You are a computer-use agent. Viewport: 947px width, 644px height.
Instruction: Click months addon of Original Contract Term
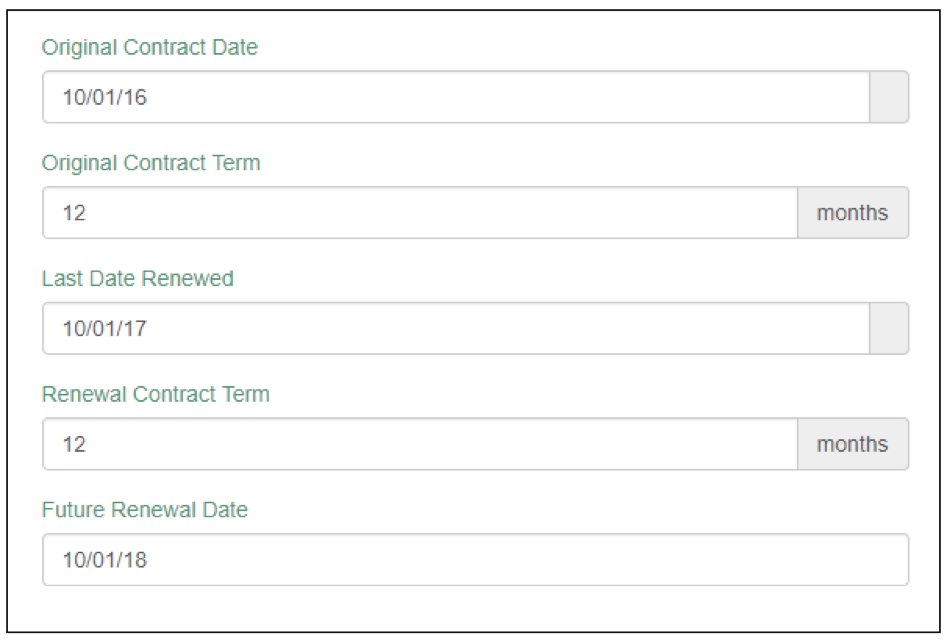coord(852,213)
